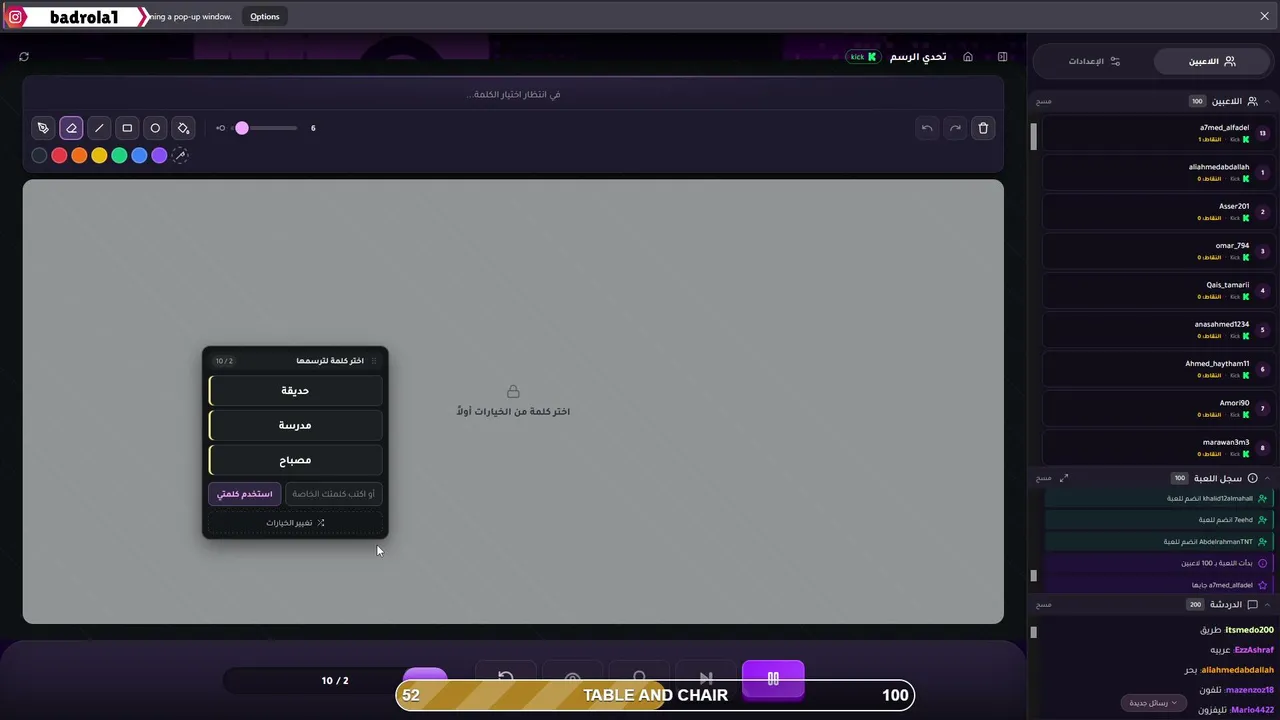Click chat username itsmedo200
Screen dimensions: 1280x720
click(x=1249, y=630)
